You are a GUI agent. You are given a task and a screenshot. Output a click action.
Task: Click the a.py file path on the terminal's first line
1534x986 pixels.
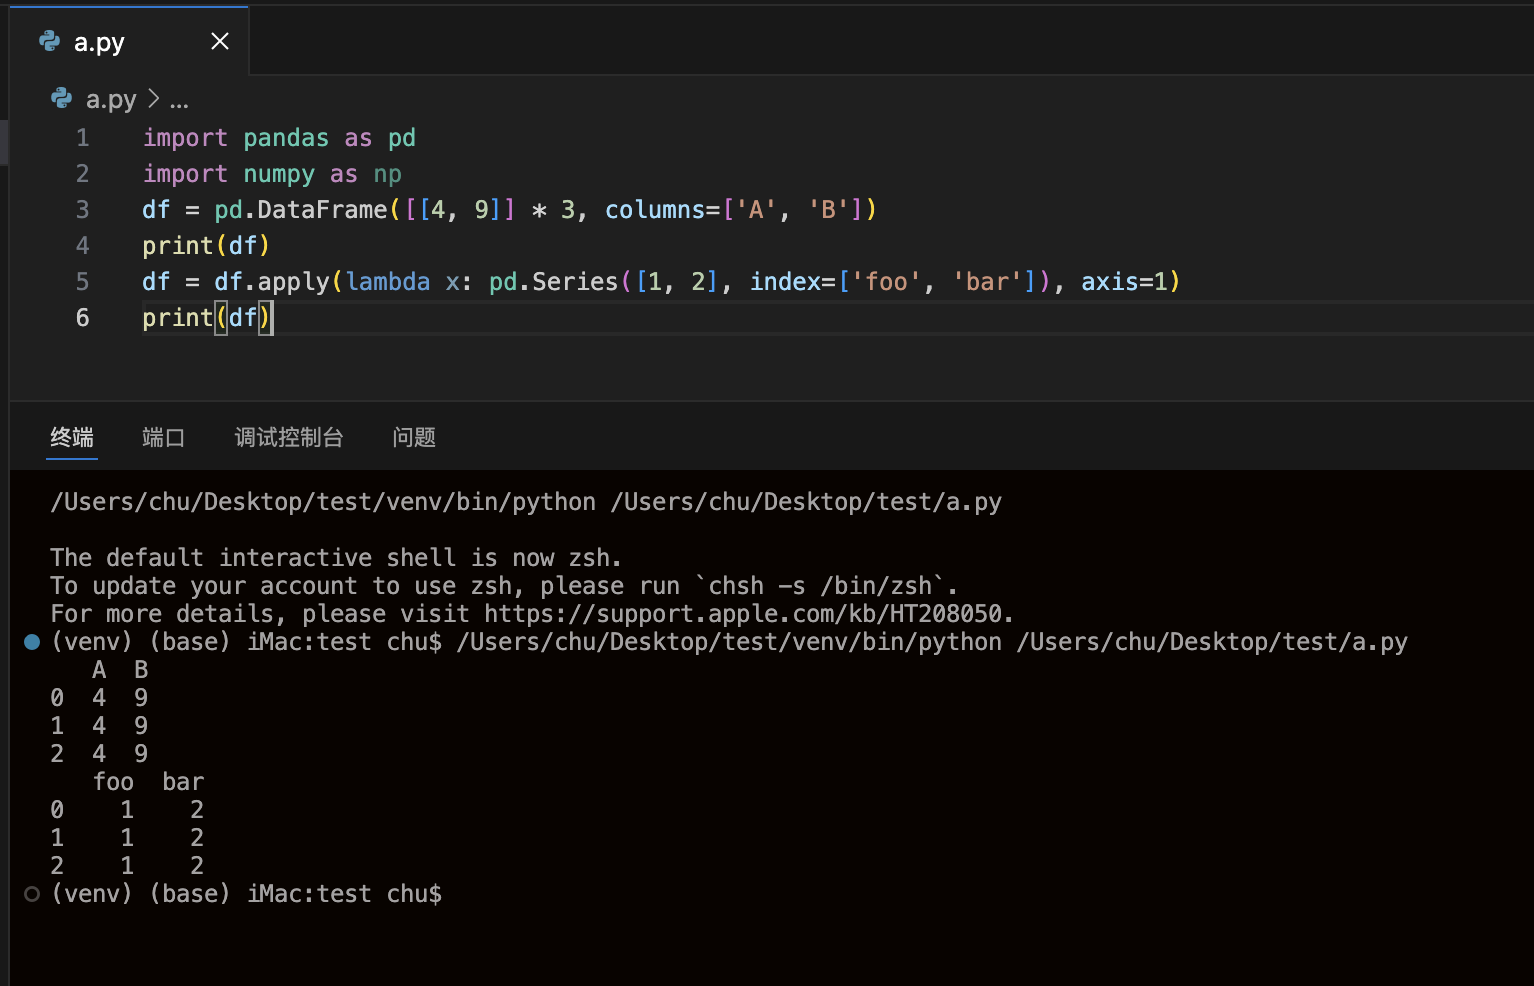click(x=806, y=502)
